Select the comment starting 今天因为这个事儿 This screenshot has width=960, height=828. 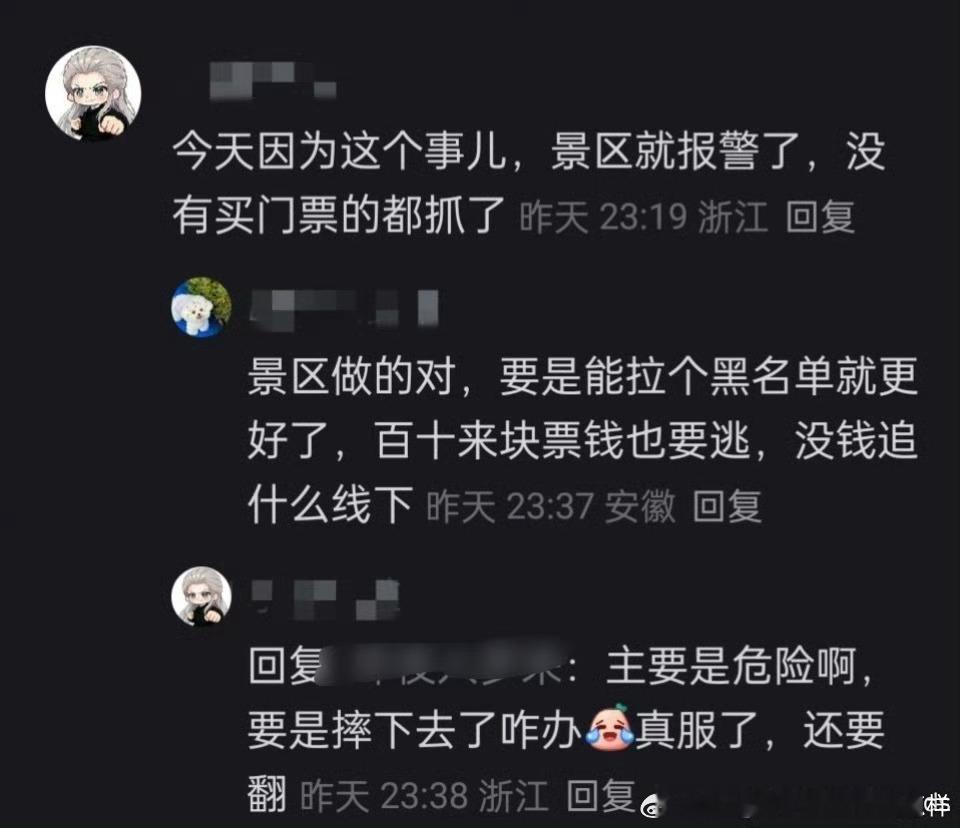pos(528,184)
